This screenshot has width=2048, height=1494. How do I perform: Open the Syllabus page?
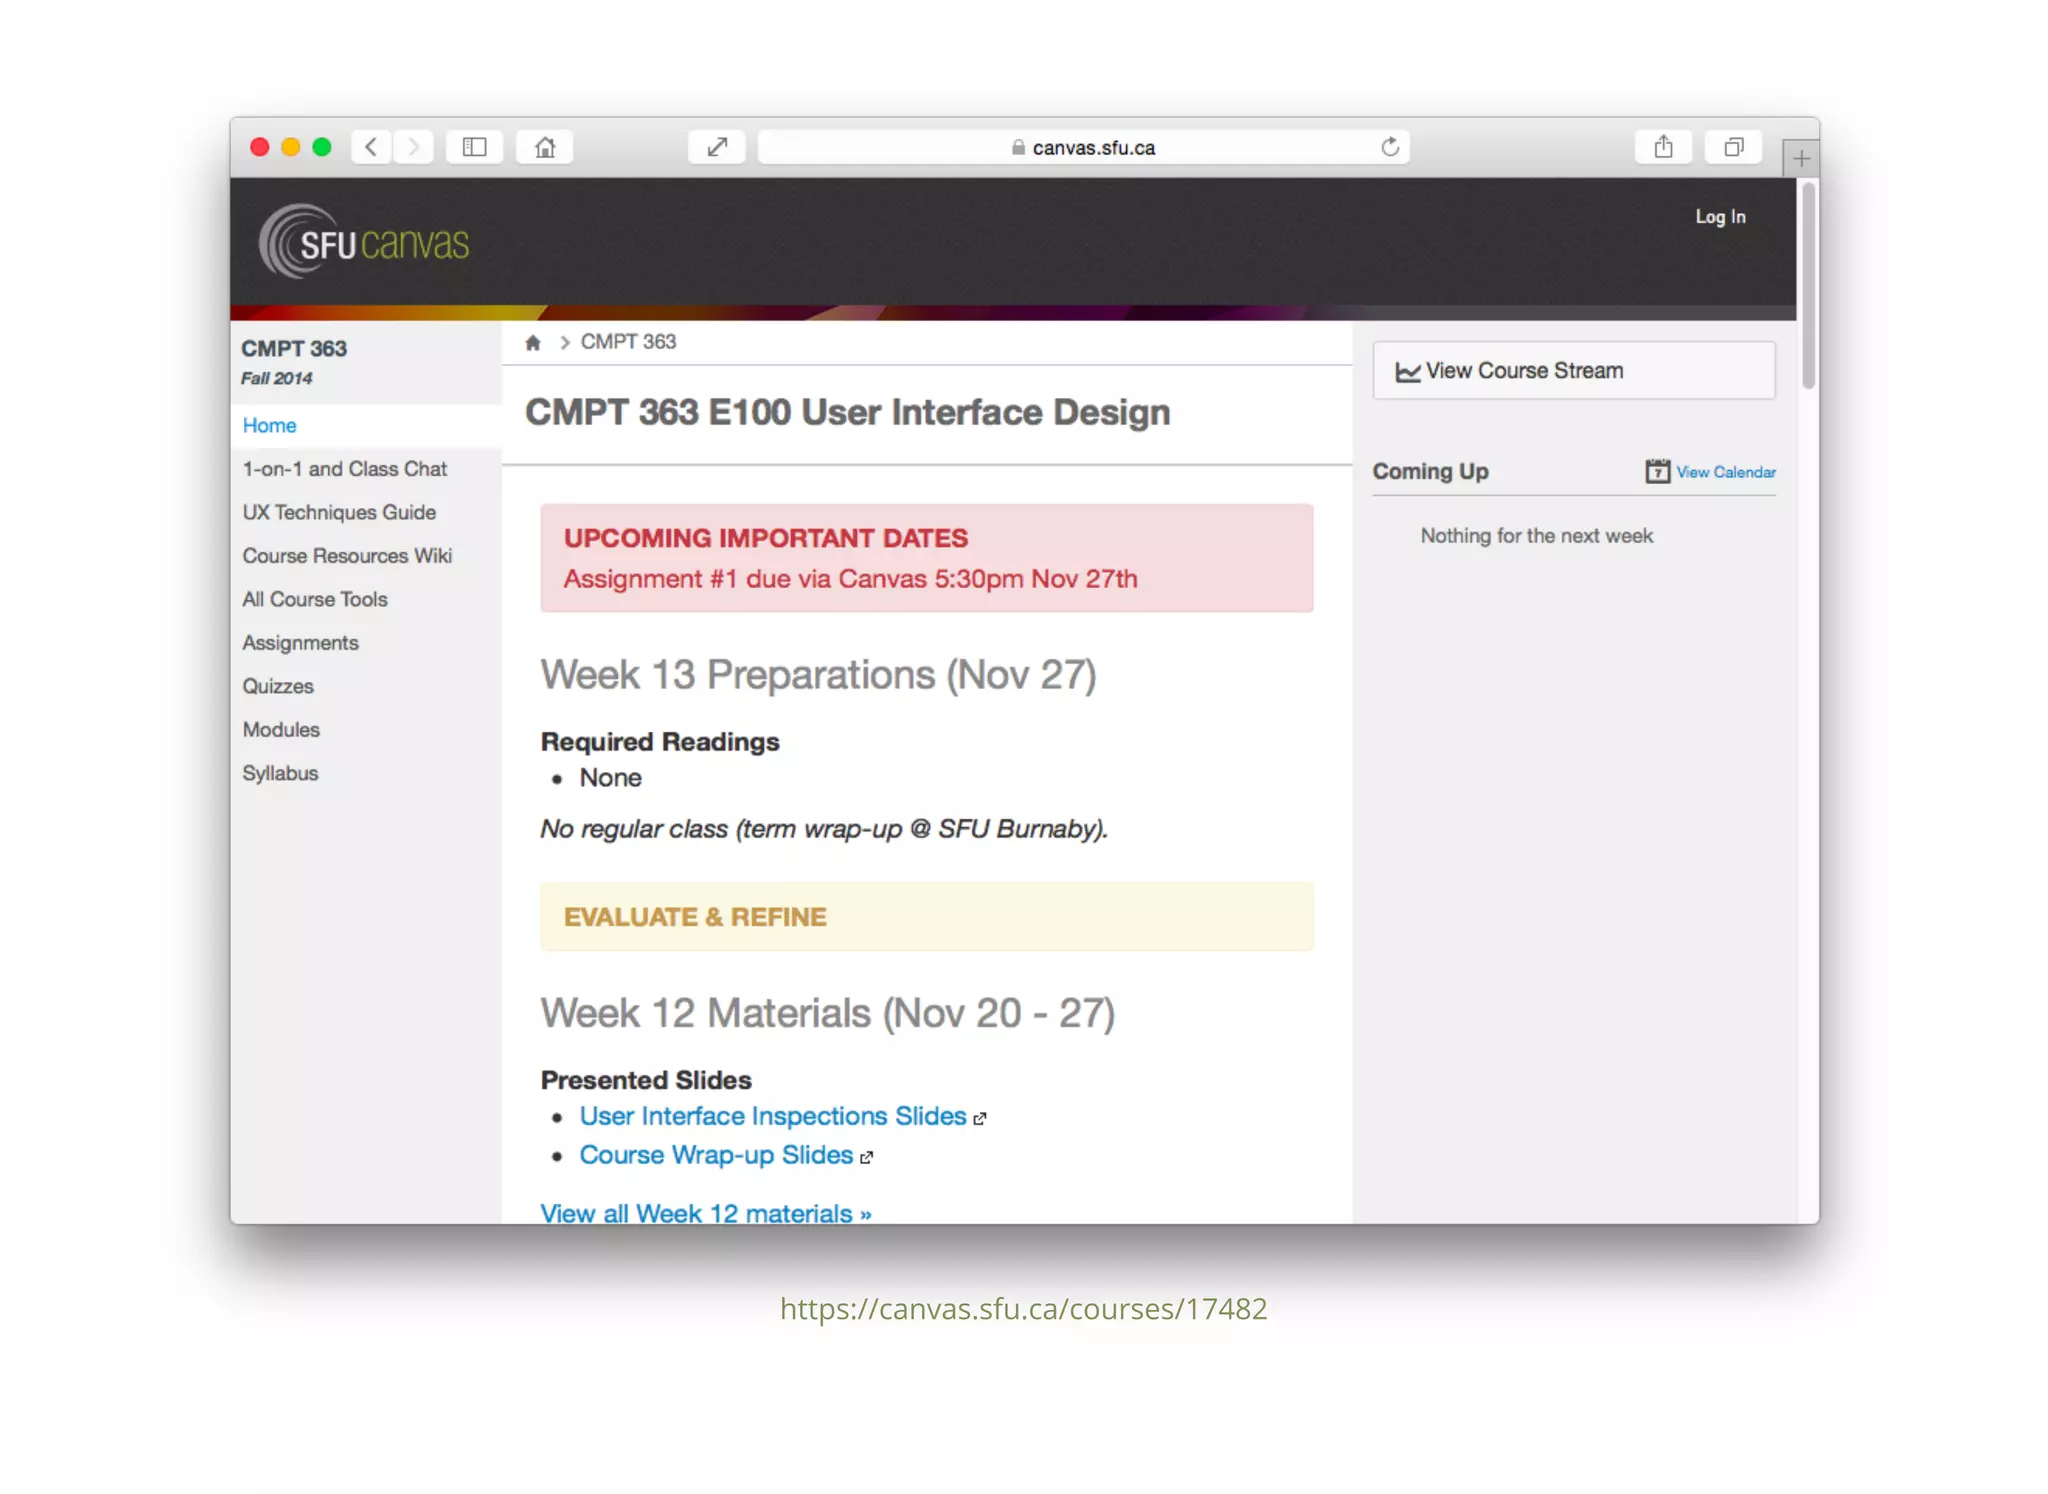[x=280, y=773]
